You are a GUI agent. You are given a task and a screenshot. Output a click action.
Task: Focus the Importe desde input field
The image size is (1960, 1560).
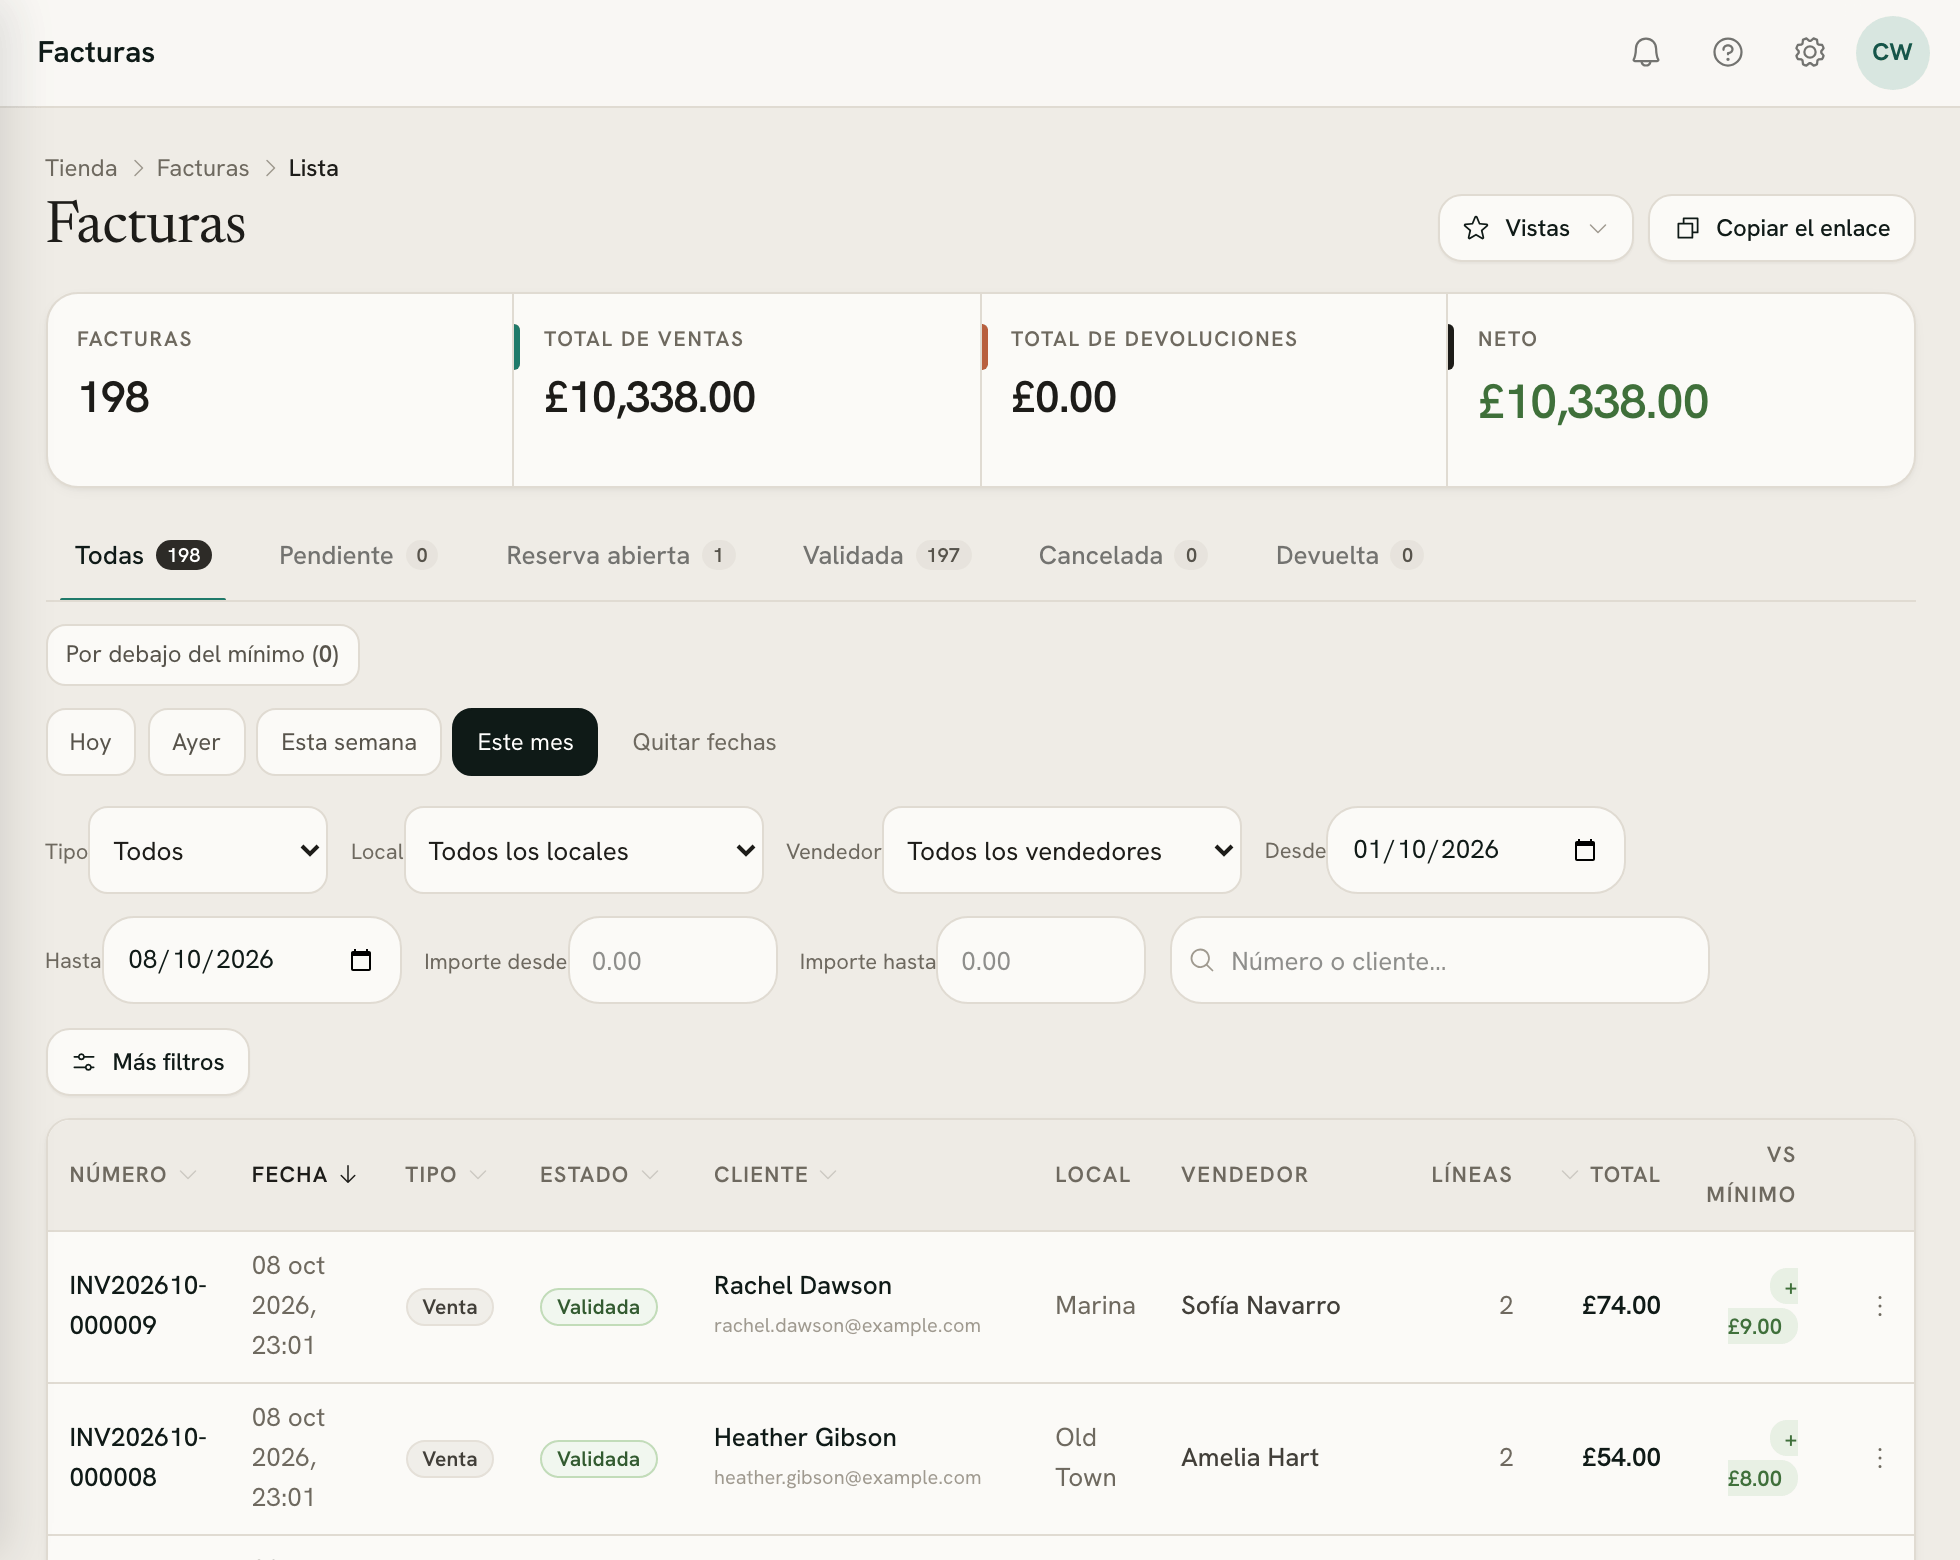point(673,960)
